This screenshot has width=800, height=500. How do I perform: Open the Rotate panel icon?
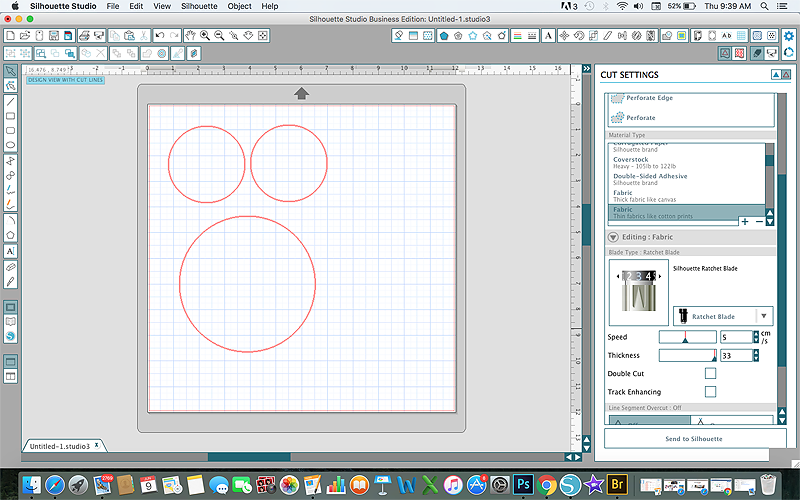tap(579, 36)
